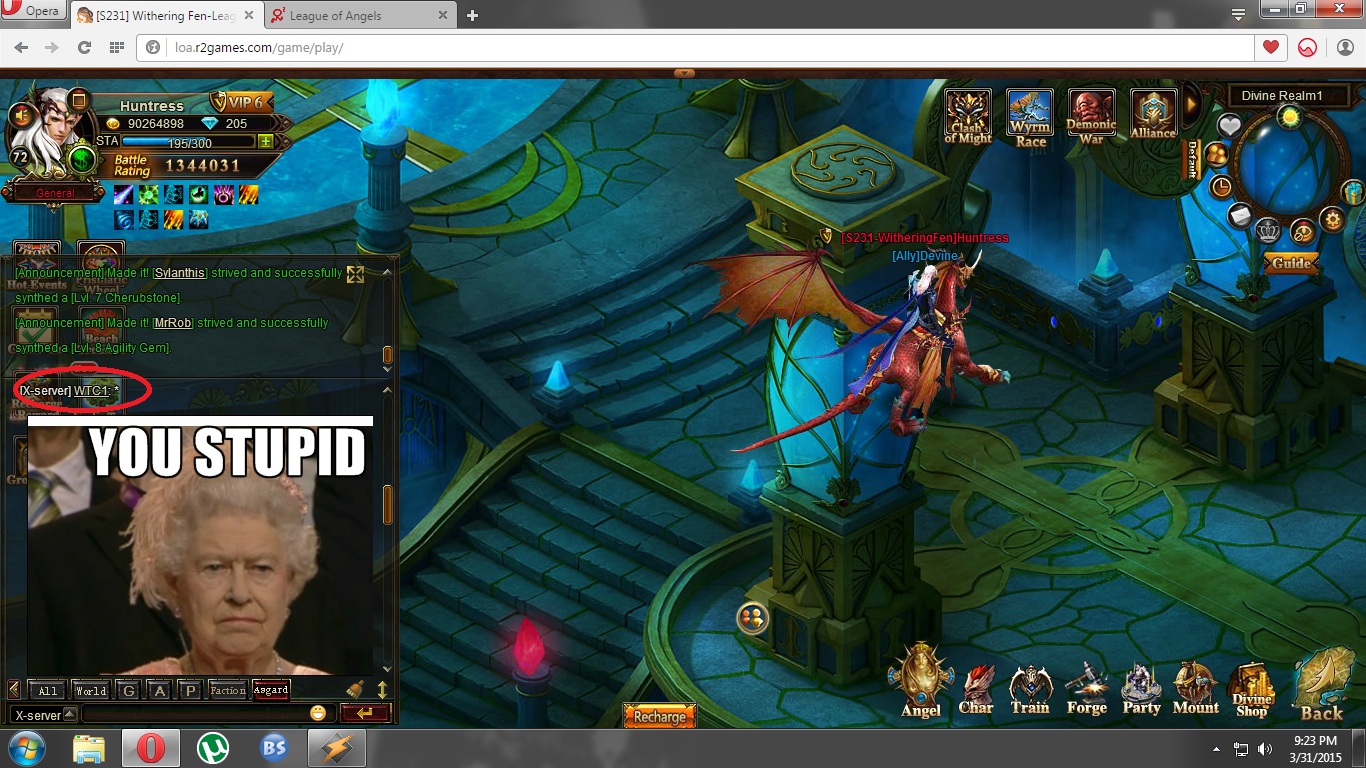
Task: Toggle the Default side tab
Action: coord(1192,159)
